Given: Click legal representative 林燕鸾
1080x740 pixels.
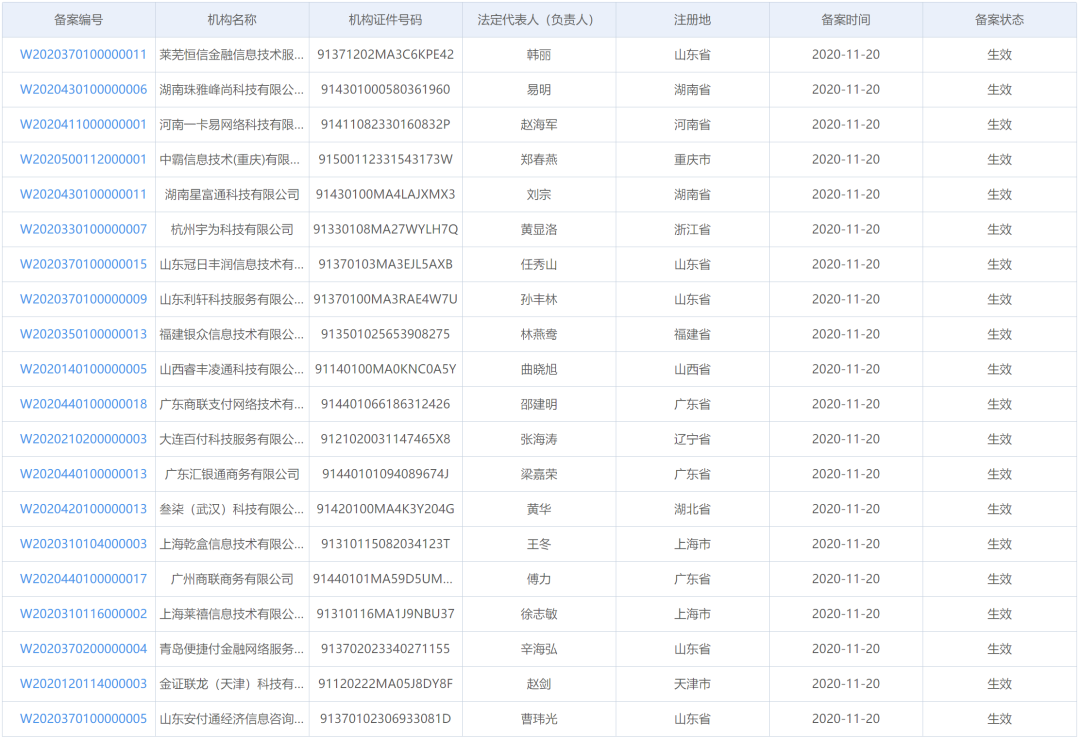Looking at the screenshot, I should [539, 334].
